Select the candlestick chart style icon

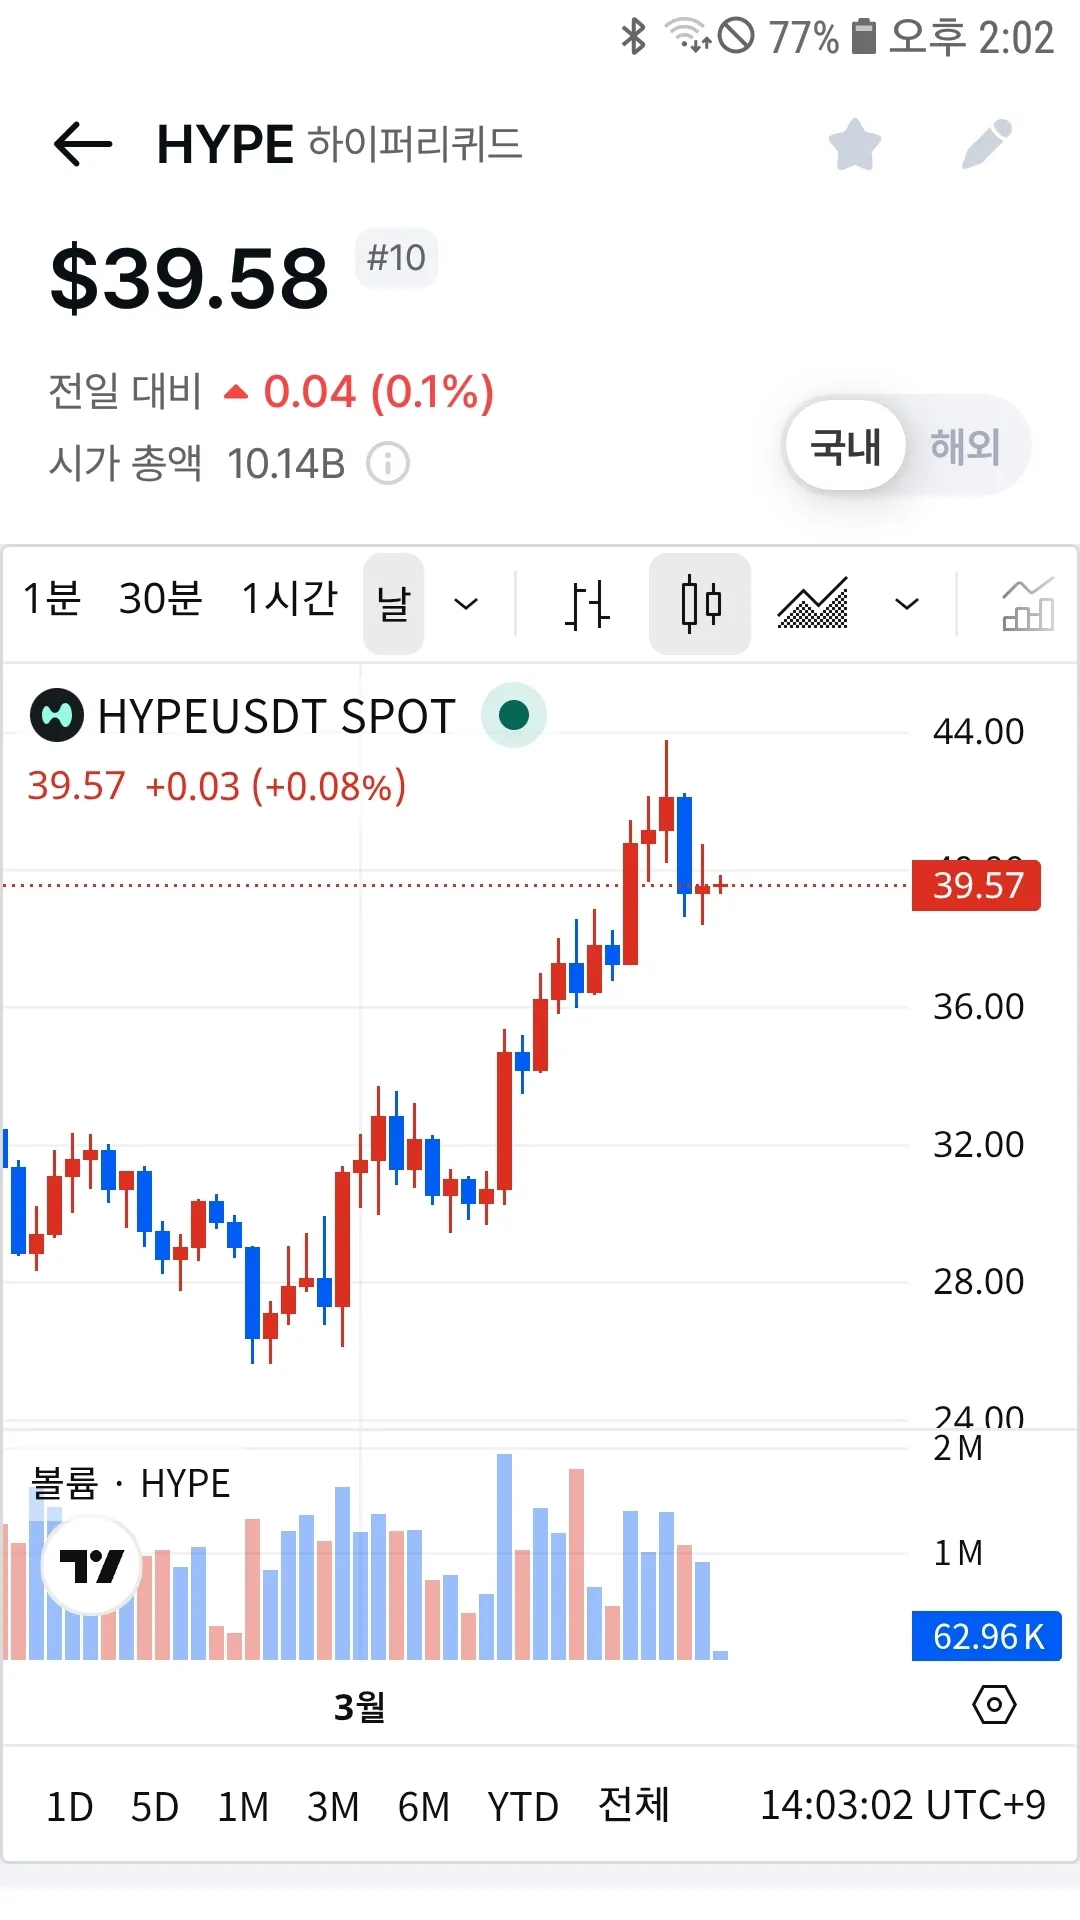pos(700,604)
